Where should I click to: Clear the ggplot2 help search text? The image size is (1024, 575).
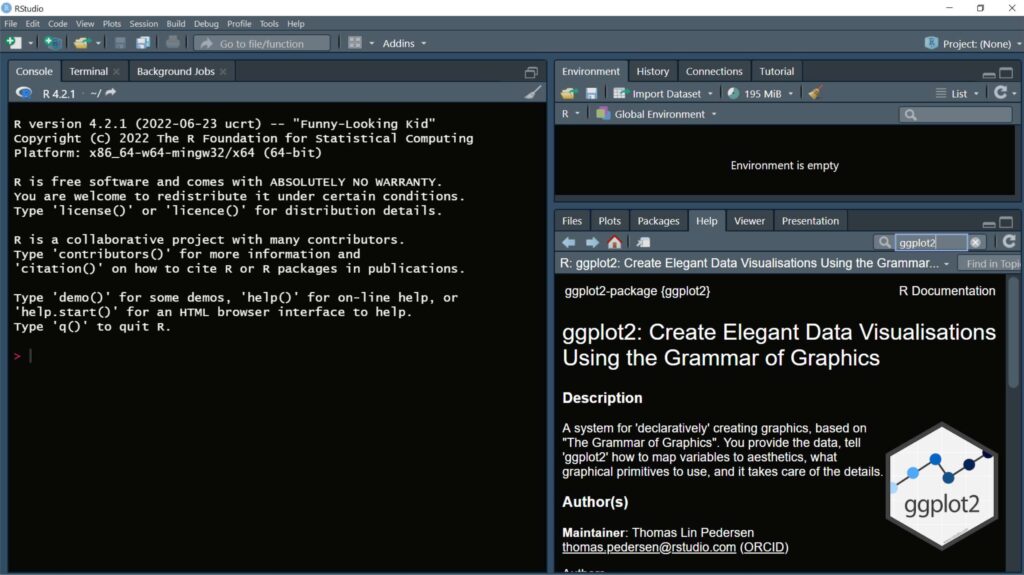coord(976,242)
